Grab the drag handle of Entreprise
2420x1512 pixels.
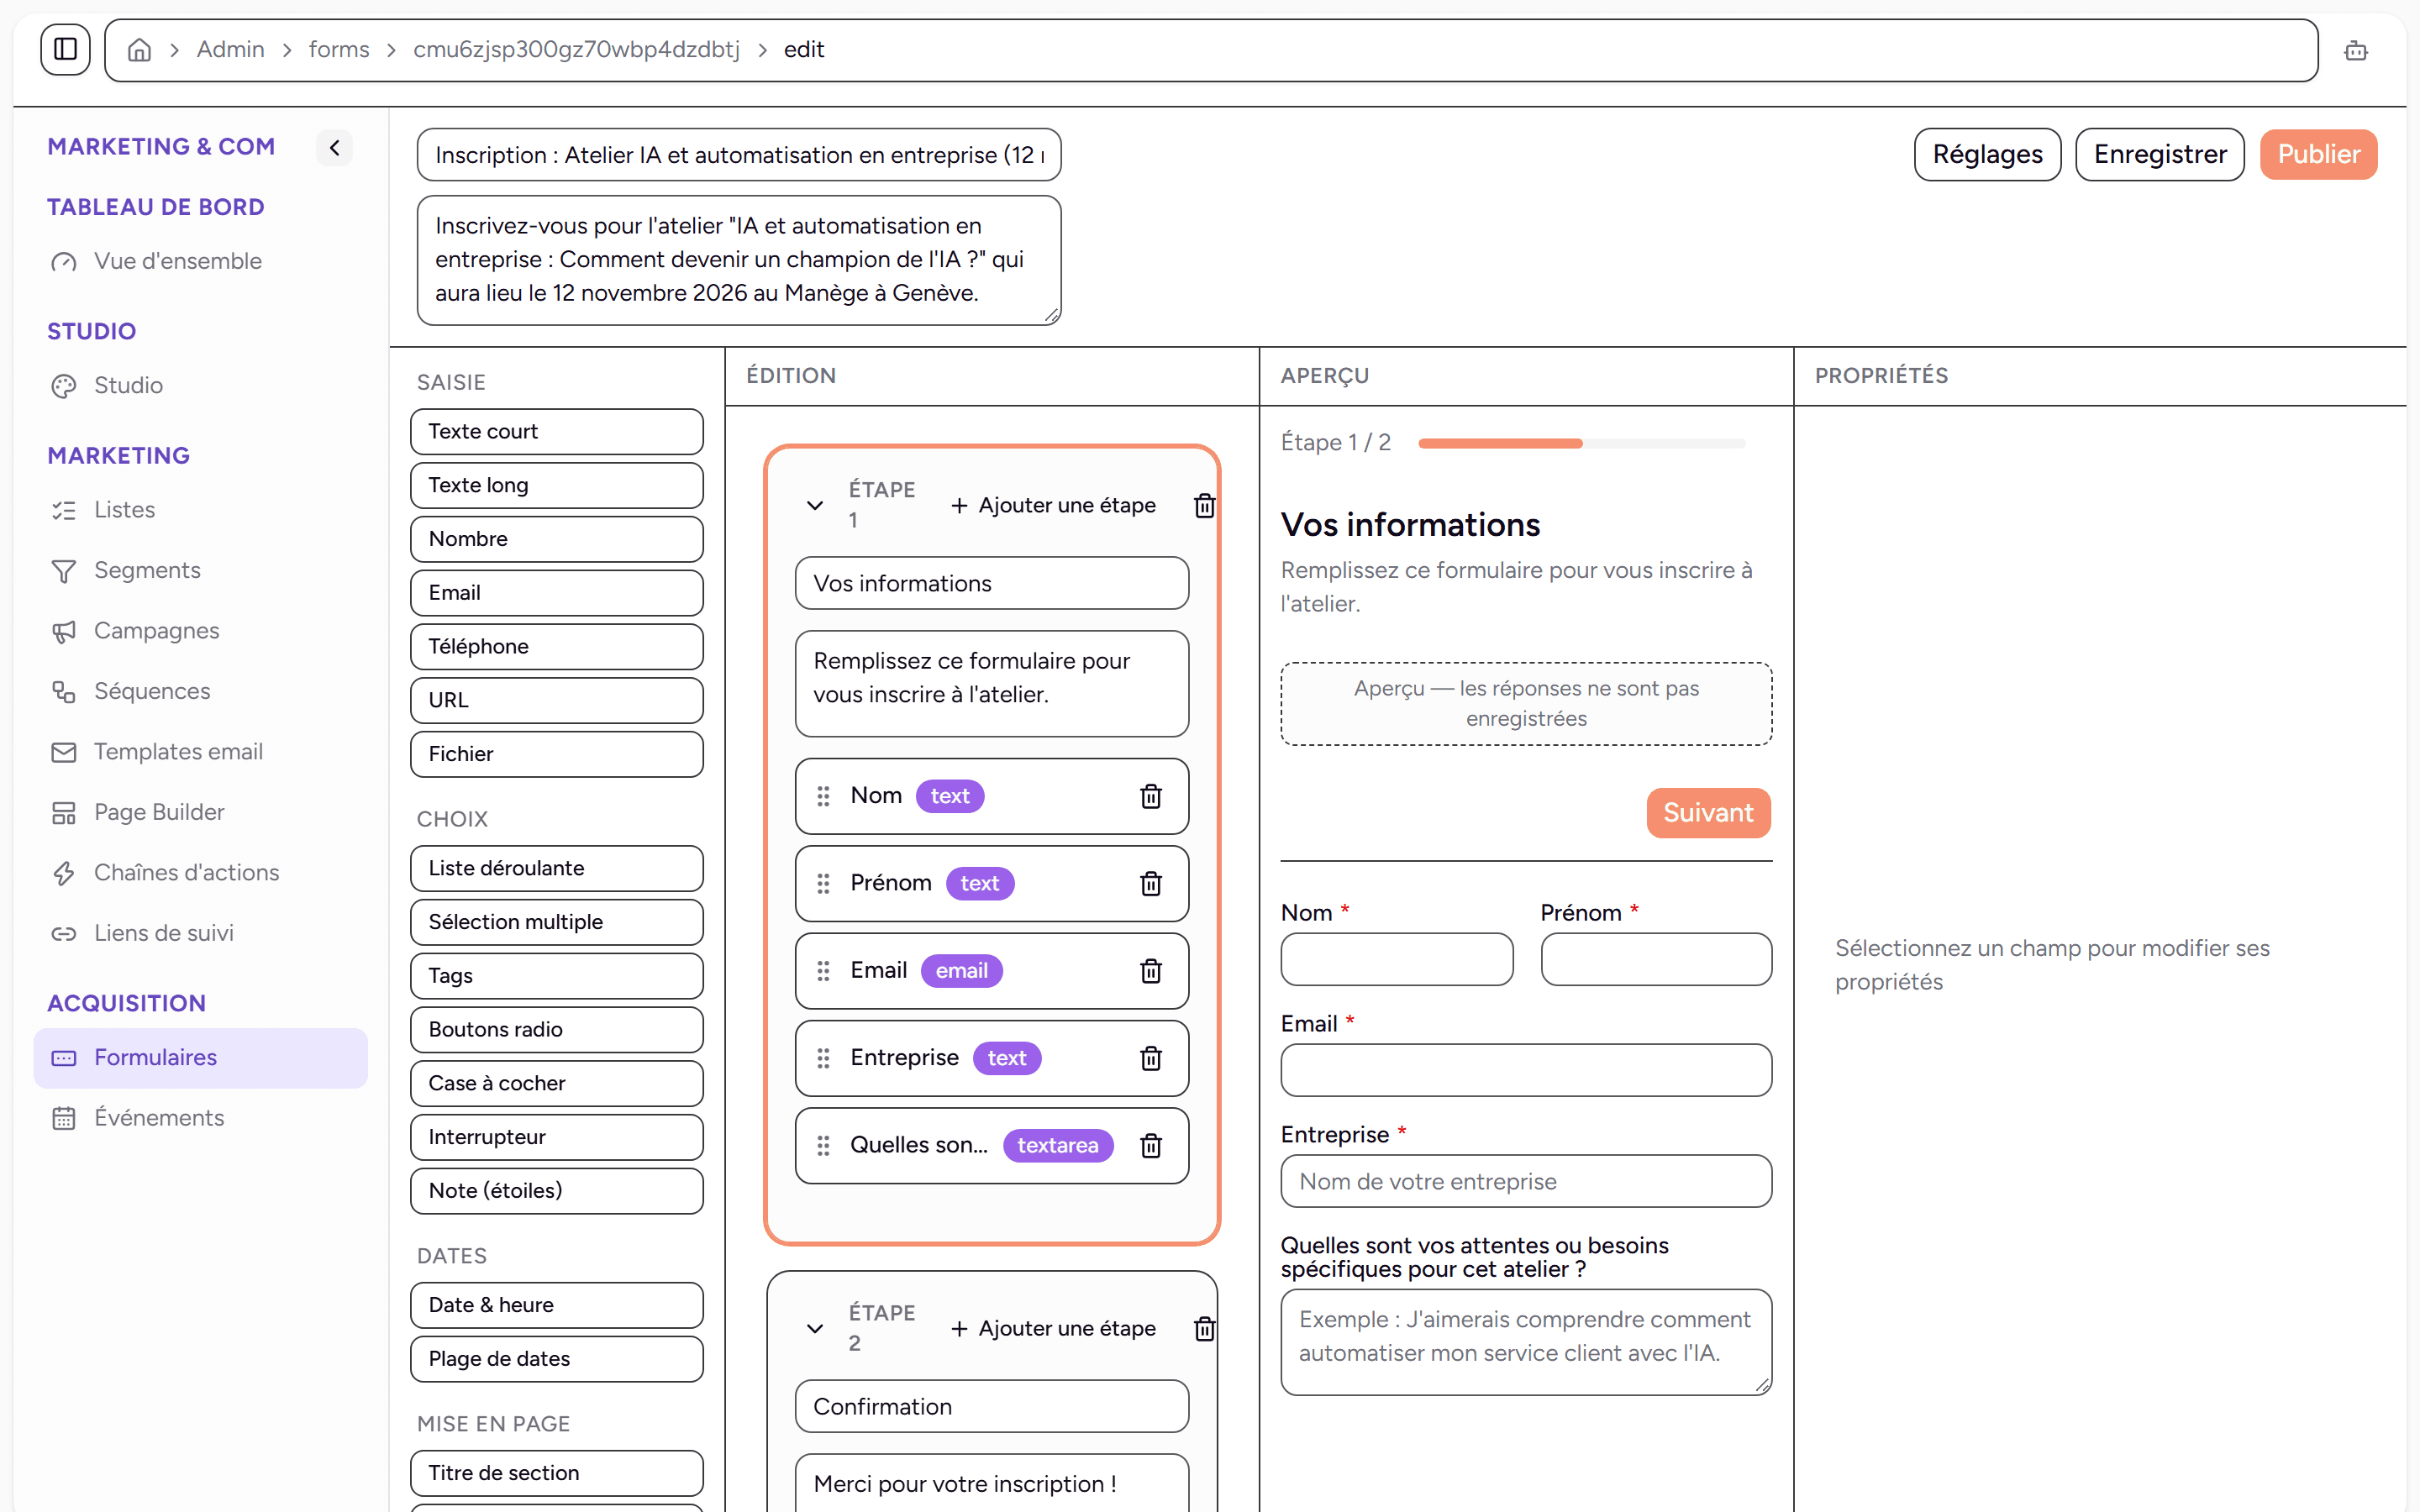[823, 1058]
